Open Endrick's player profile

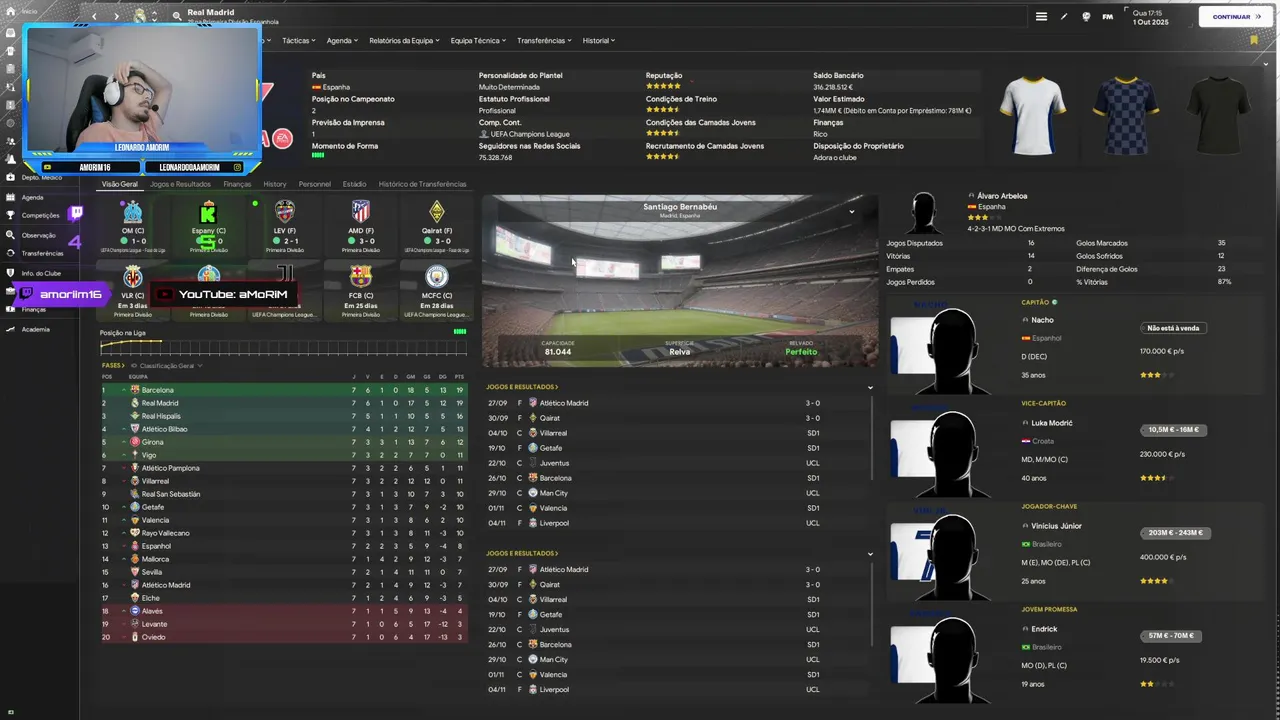(1044, 629)
